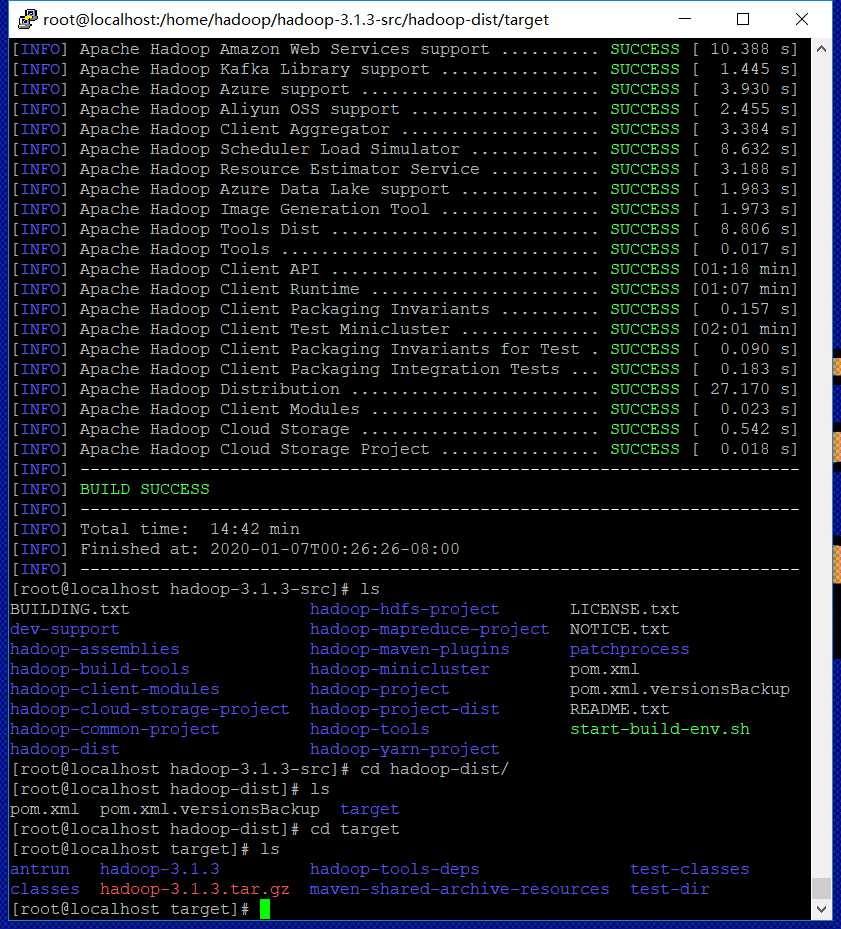Viewport: 841px width, 929px height.
Task: Click the classes directory name
Action: tap(44, 889)
